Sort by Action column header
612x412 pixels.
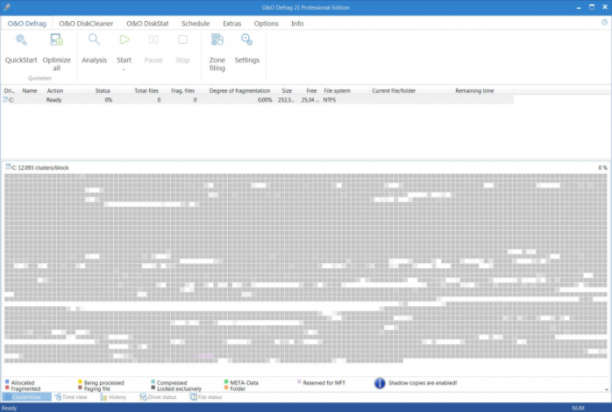[x=55, y=91]
